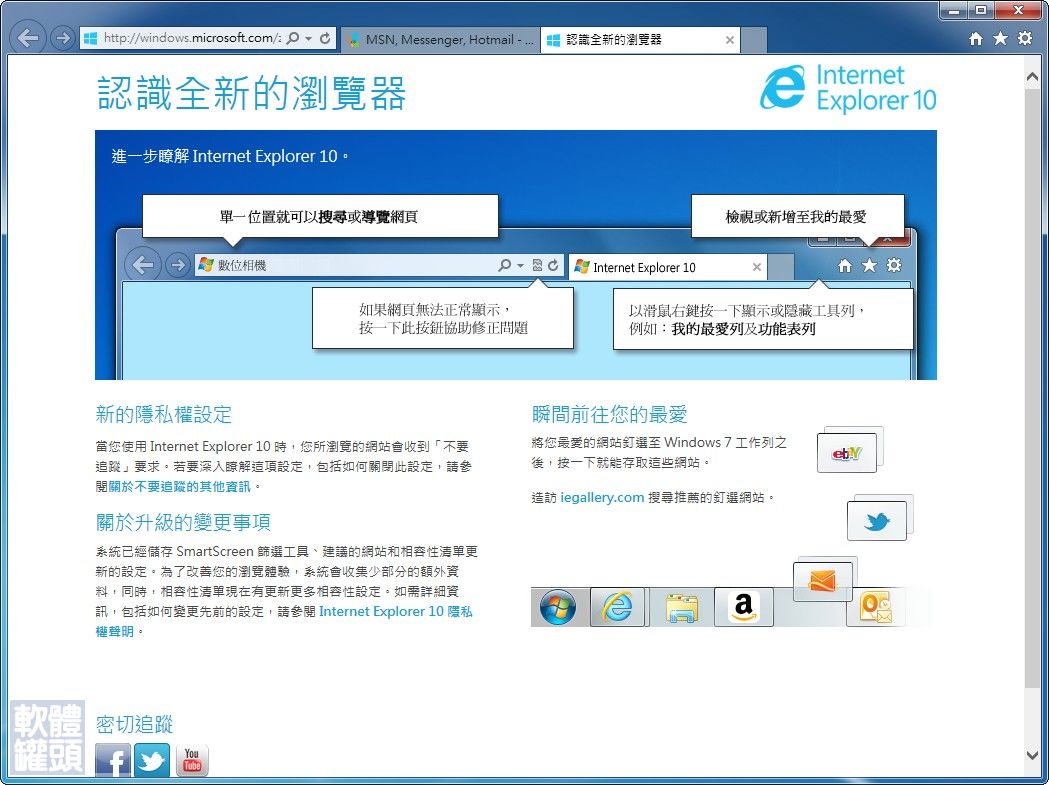Viewport: 1049px width, 785px height.
Task: Maximize the browser window
Action: click(x=980, y=10)
